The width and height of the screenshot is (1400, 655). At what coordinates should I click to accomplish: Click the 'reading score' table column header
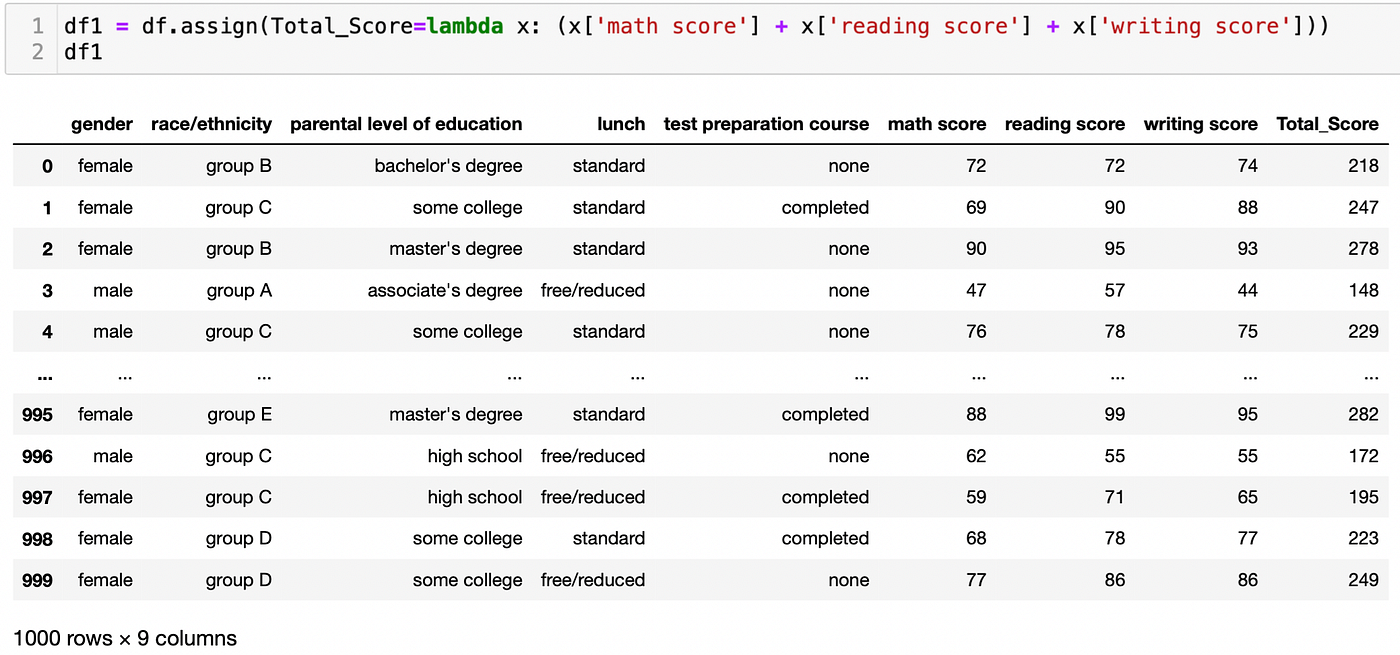[1064, 124]
